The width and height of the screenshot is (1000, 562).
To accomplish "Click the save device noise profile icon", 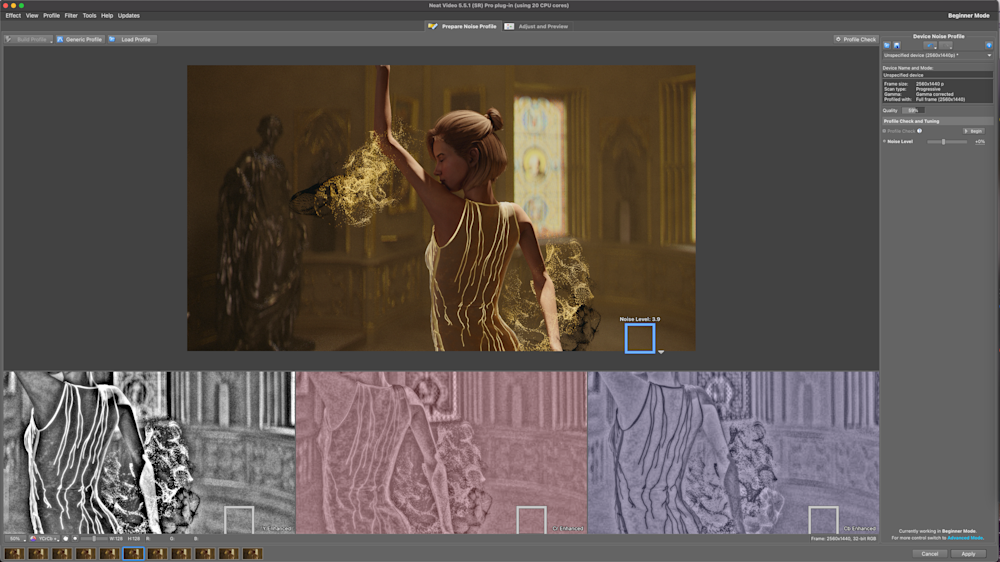I will pyautogui.click(x=897, y=45).
